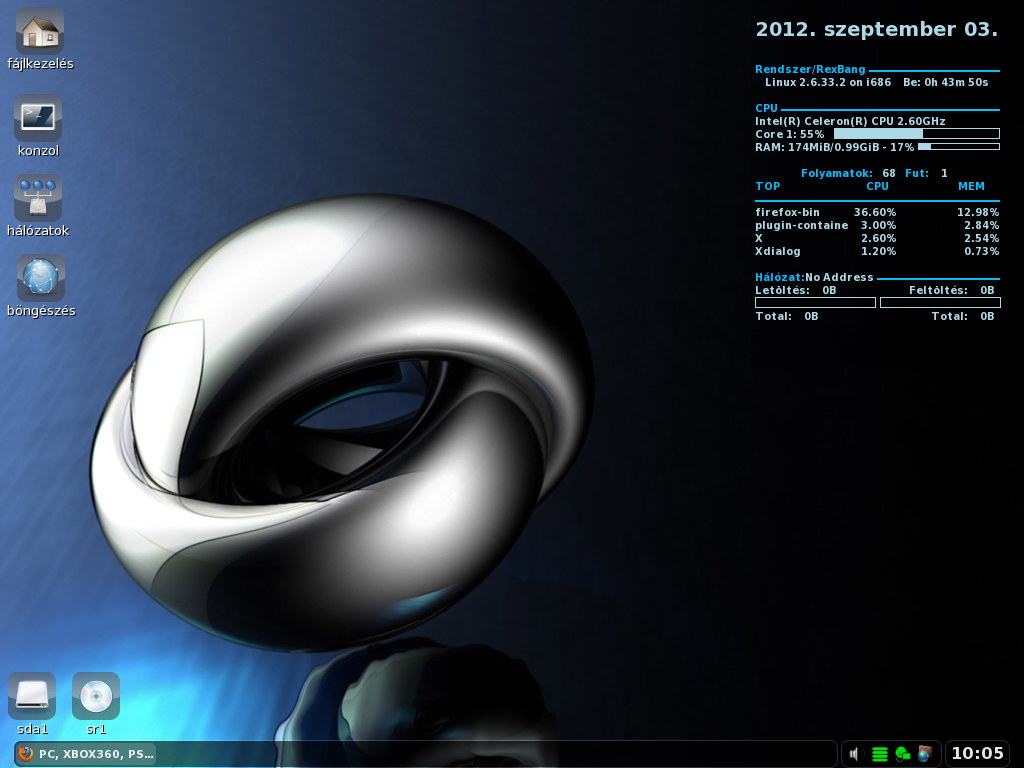Click the Letöltés download graph box

coord(815,302)
